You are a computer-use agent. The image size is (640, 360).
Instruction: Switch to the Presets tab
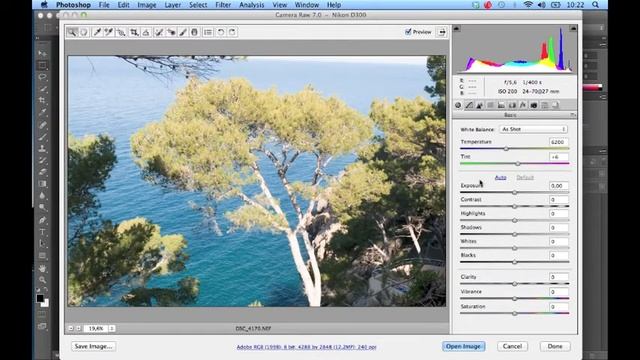[544, 105]
